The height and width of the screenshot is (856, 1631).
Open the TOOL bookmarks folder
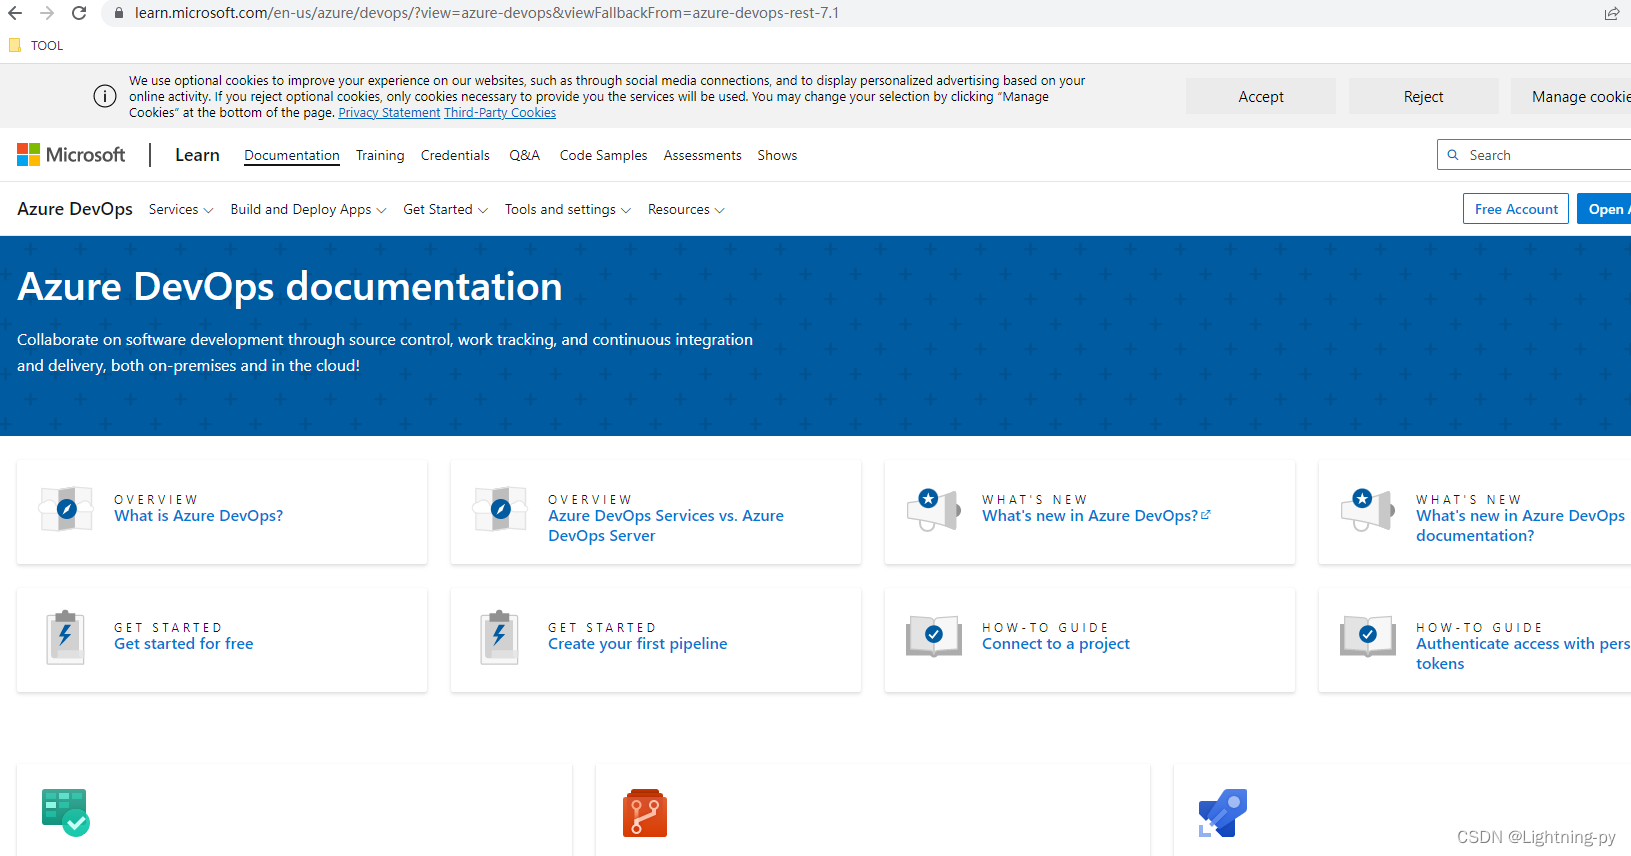(36, 45)
